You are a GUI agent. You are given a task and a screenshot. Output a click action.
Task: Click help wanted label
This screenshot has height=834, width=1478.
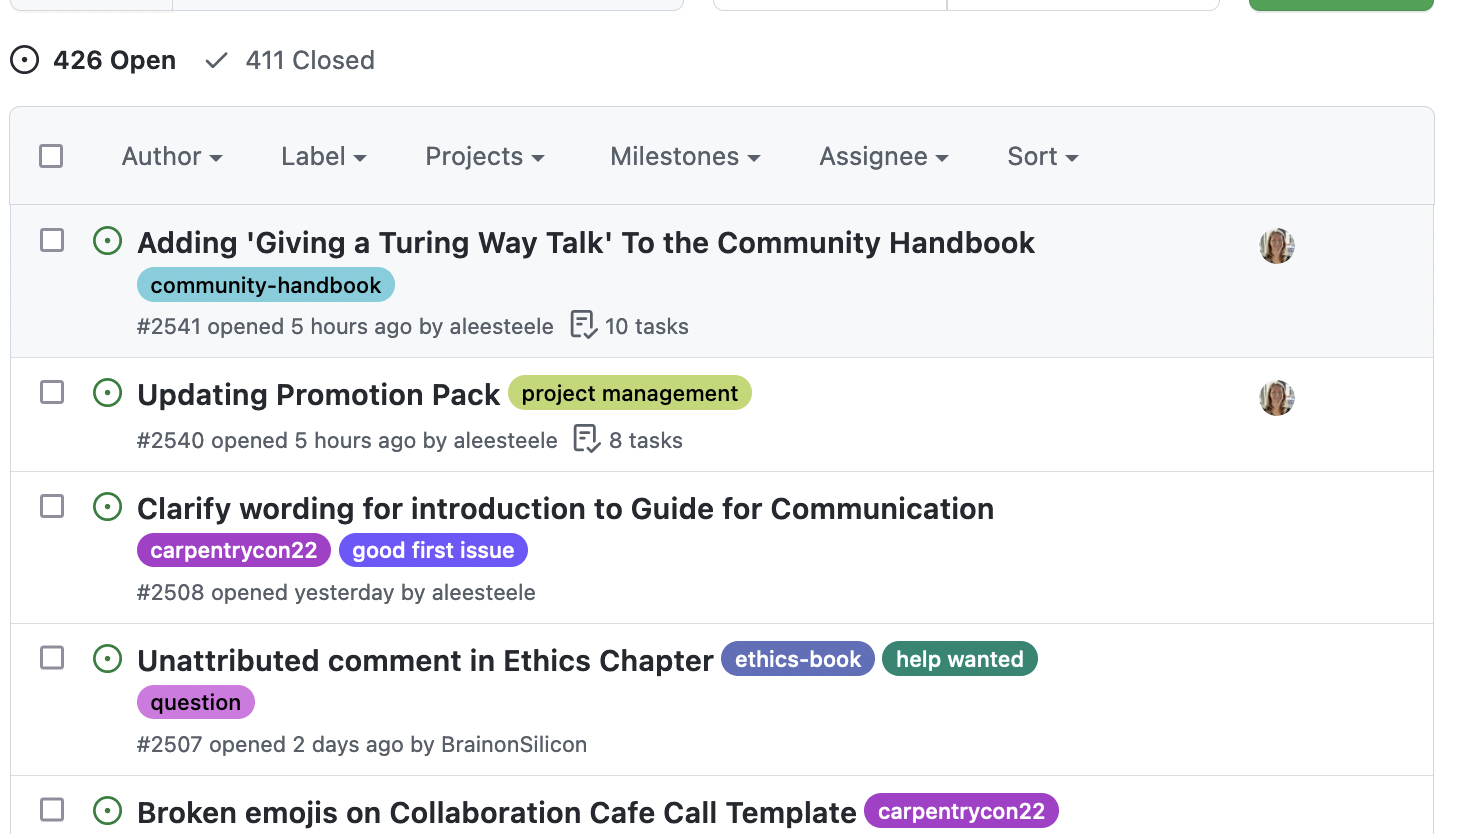[960, 659]
